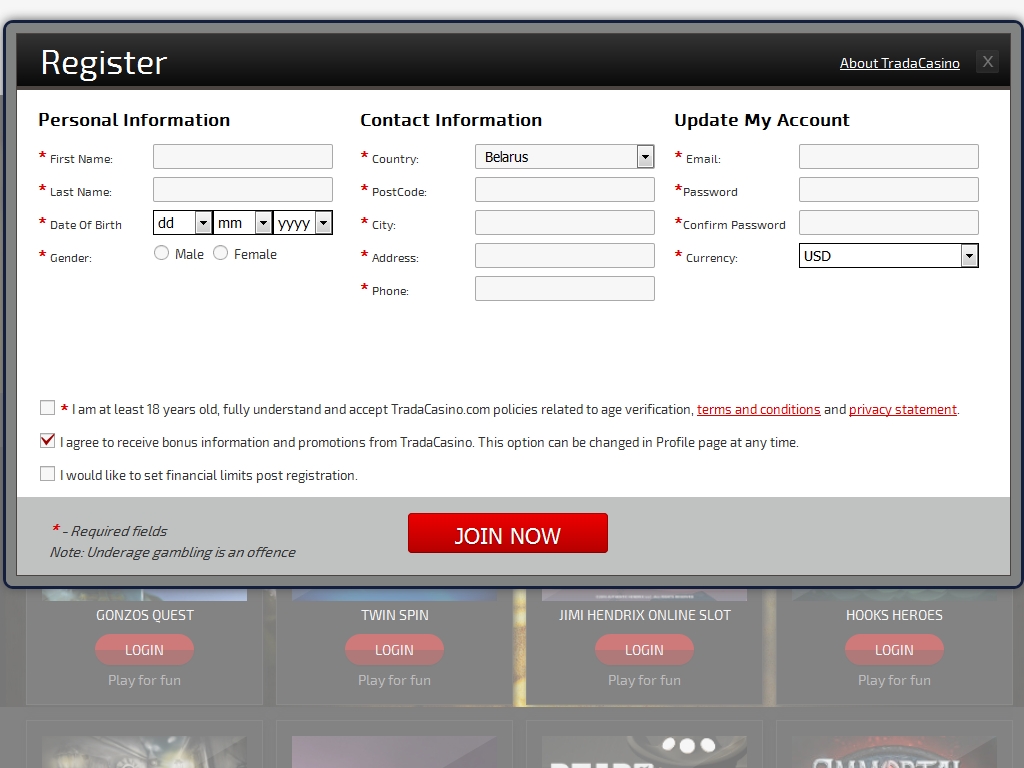Check the 18 years old agreement box
Viewport: 1024px width, 768px height.
pyautogui.click(x=47, y=408)
